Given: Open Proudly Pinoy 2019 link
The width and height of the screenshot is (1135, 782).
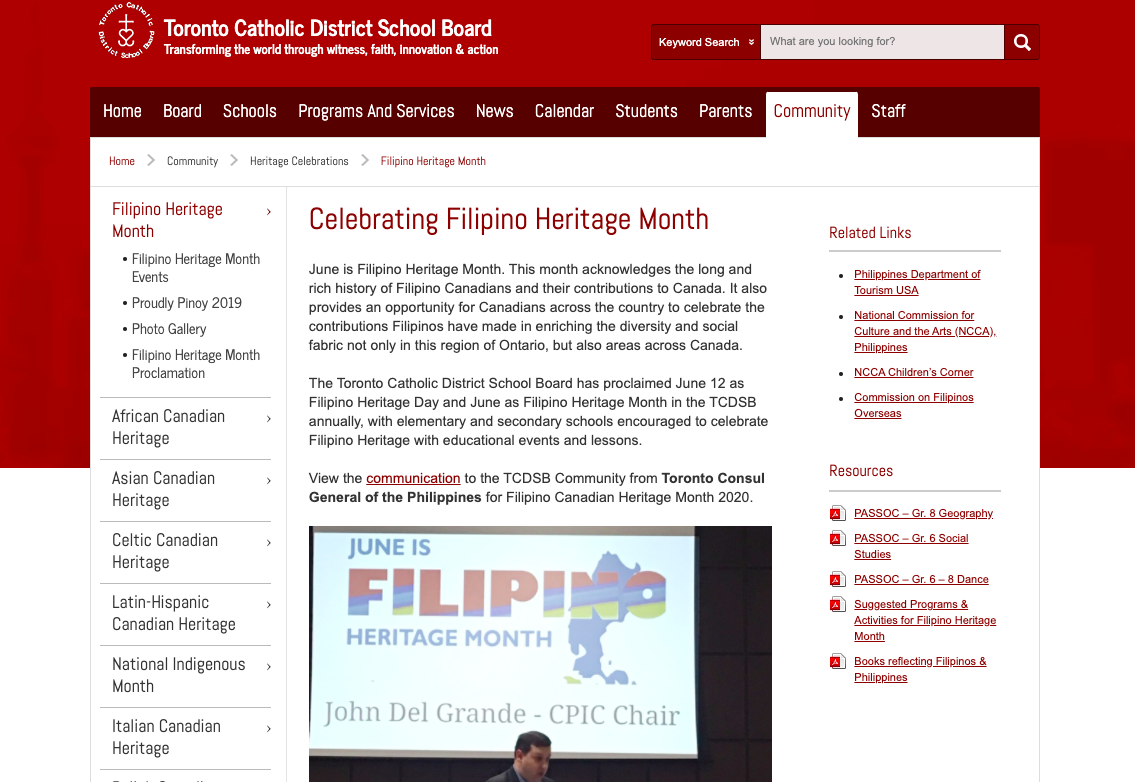Looking at the screenshot, I should pos(187,303).
